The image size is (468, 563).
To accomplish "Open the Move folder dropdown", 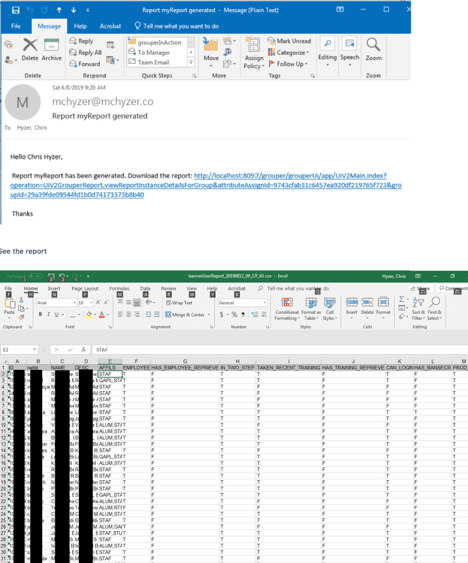I will pyautogui.click(x=211, y=52).
